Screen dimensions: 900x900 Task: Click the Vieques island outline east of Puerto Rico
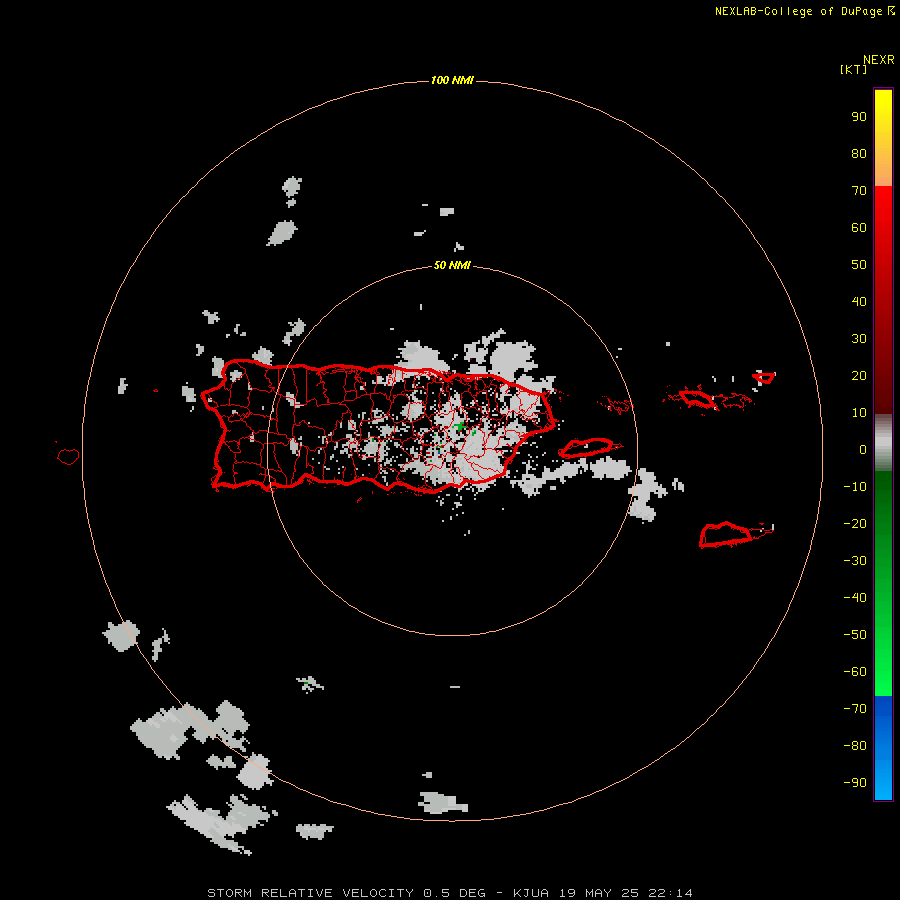click(x=587, y=447)
